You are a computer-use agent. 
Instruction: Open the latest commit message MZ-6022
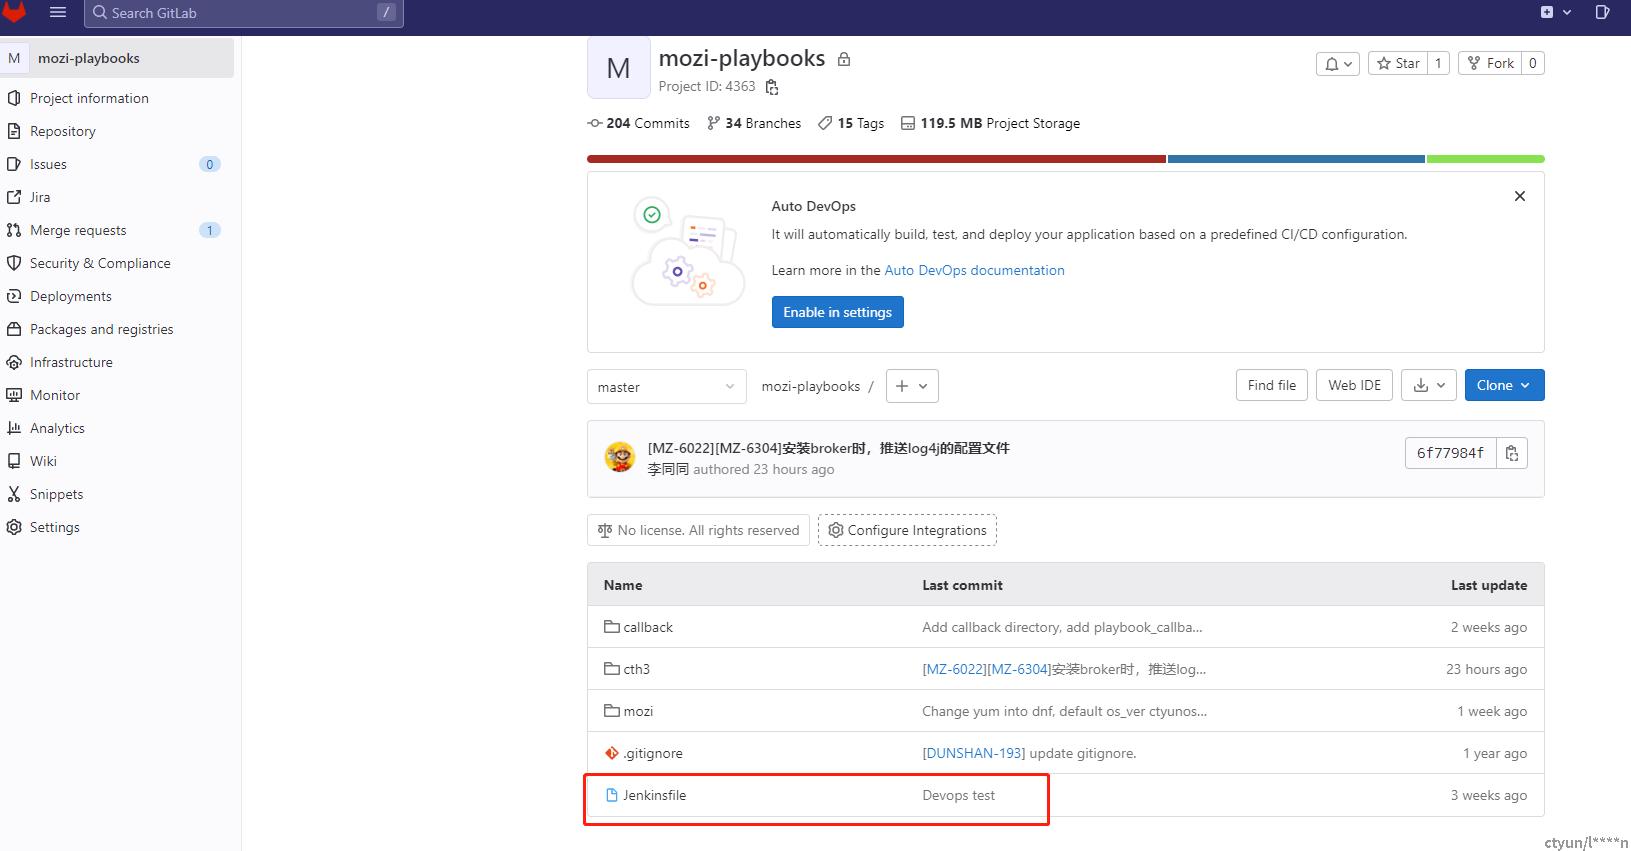(x=829, y=448)
